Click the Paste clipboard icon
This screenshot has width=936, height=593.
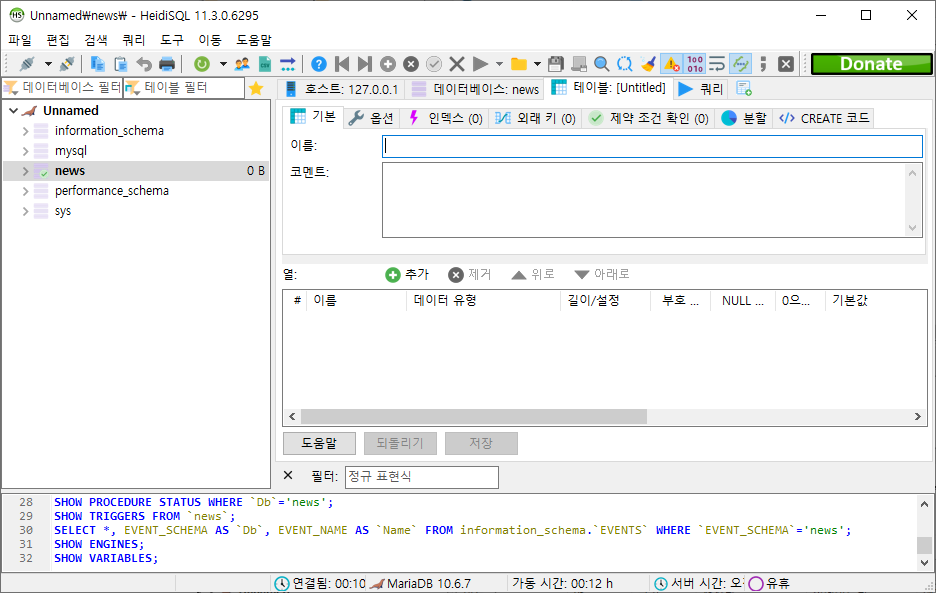121,64
